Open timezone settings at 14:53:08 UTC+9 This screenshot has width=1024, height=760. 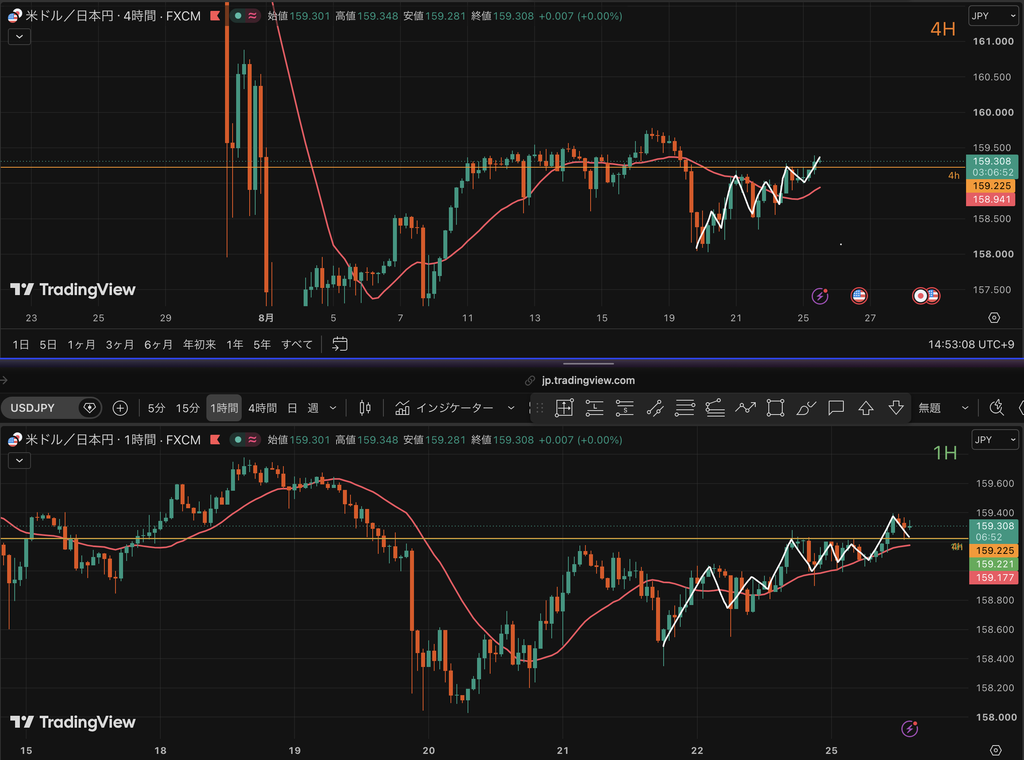point(971,344)
